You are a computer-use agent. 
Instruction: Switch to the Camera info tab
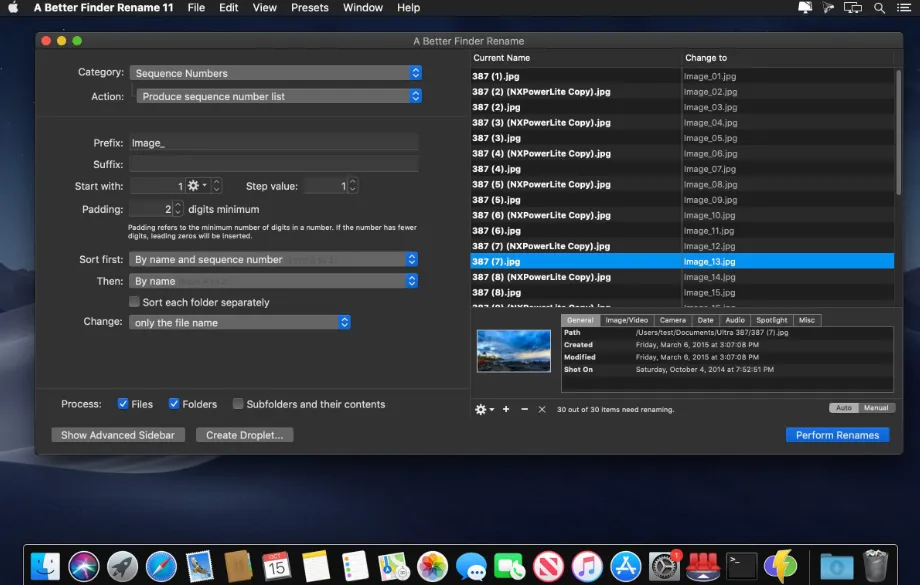click(x=672, y=320)
